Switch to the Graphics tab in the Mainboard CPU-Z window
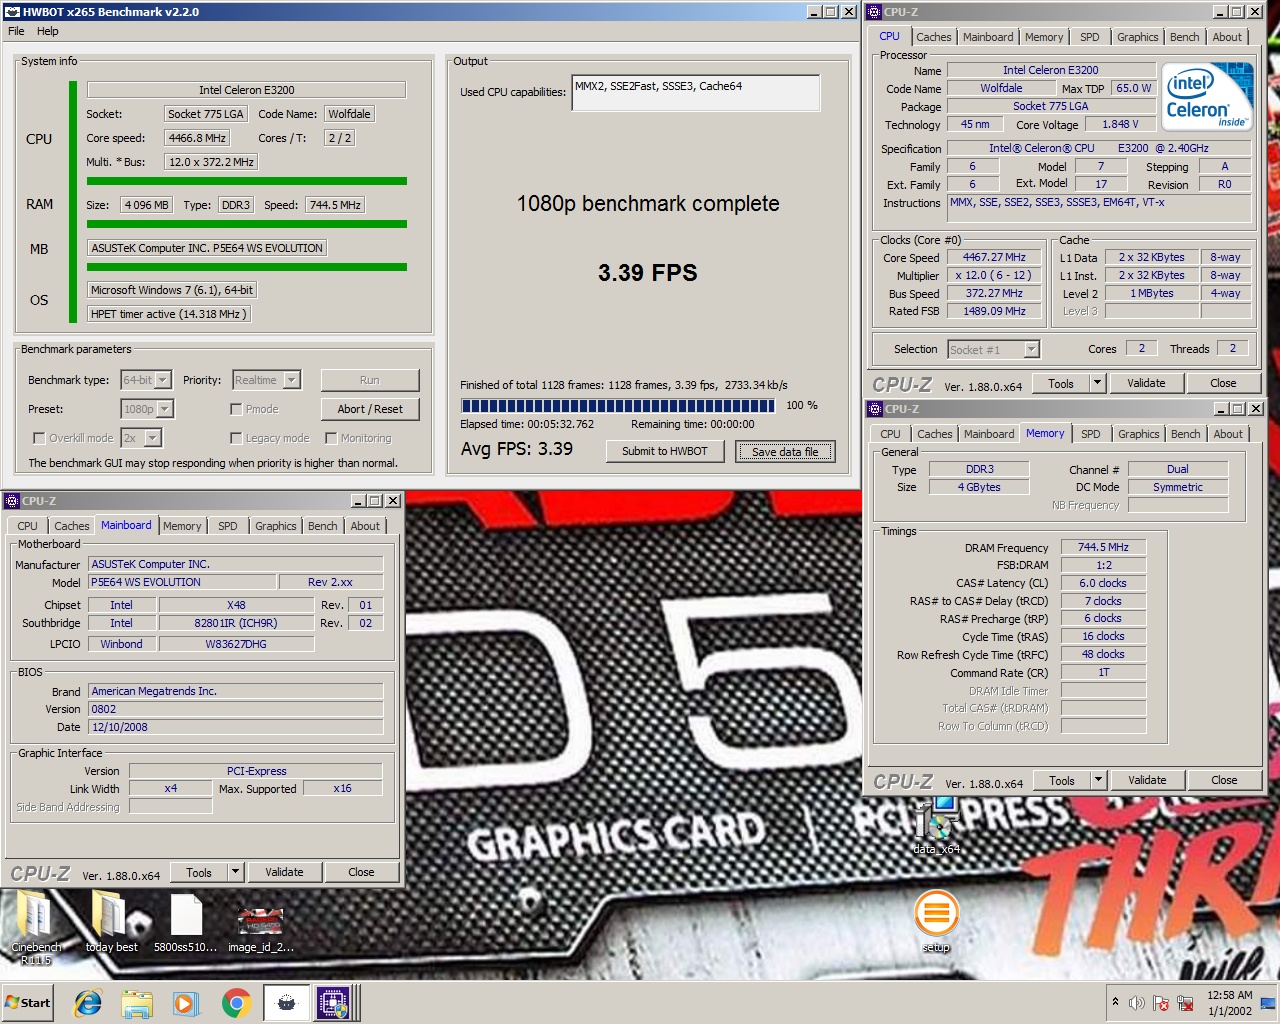 (276, 526)
